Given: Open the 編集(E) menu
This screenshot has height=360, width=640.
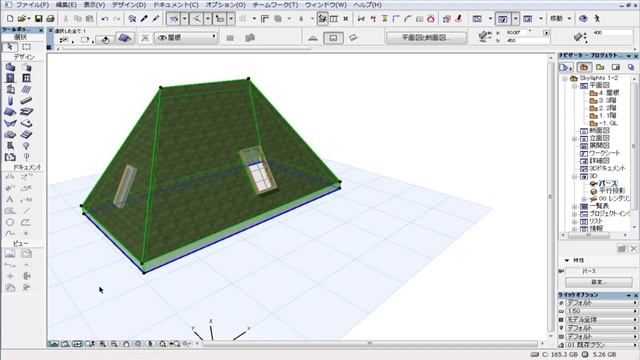Looking at the screenshot, I should pyautogui.click(x=66, y=5).
